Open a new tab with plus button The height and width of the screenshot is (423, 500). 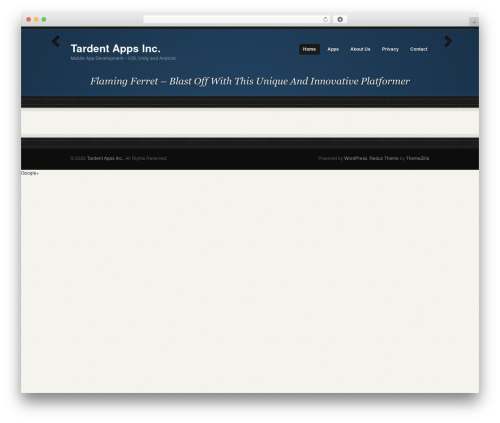(474, 22)
